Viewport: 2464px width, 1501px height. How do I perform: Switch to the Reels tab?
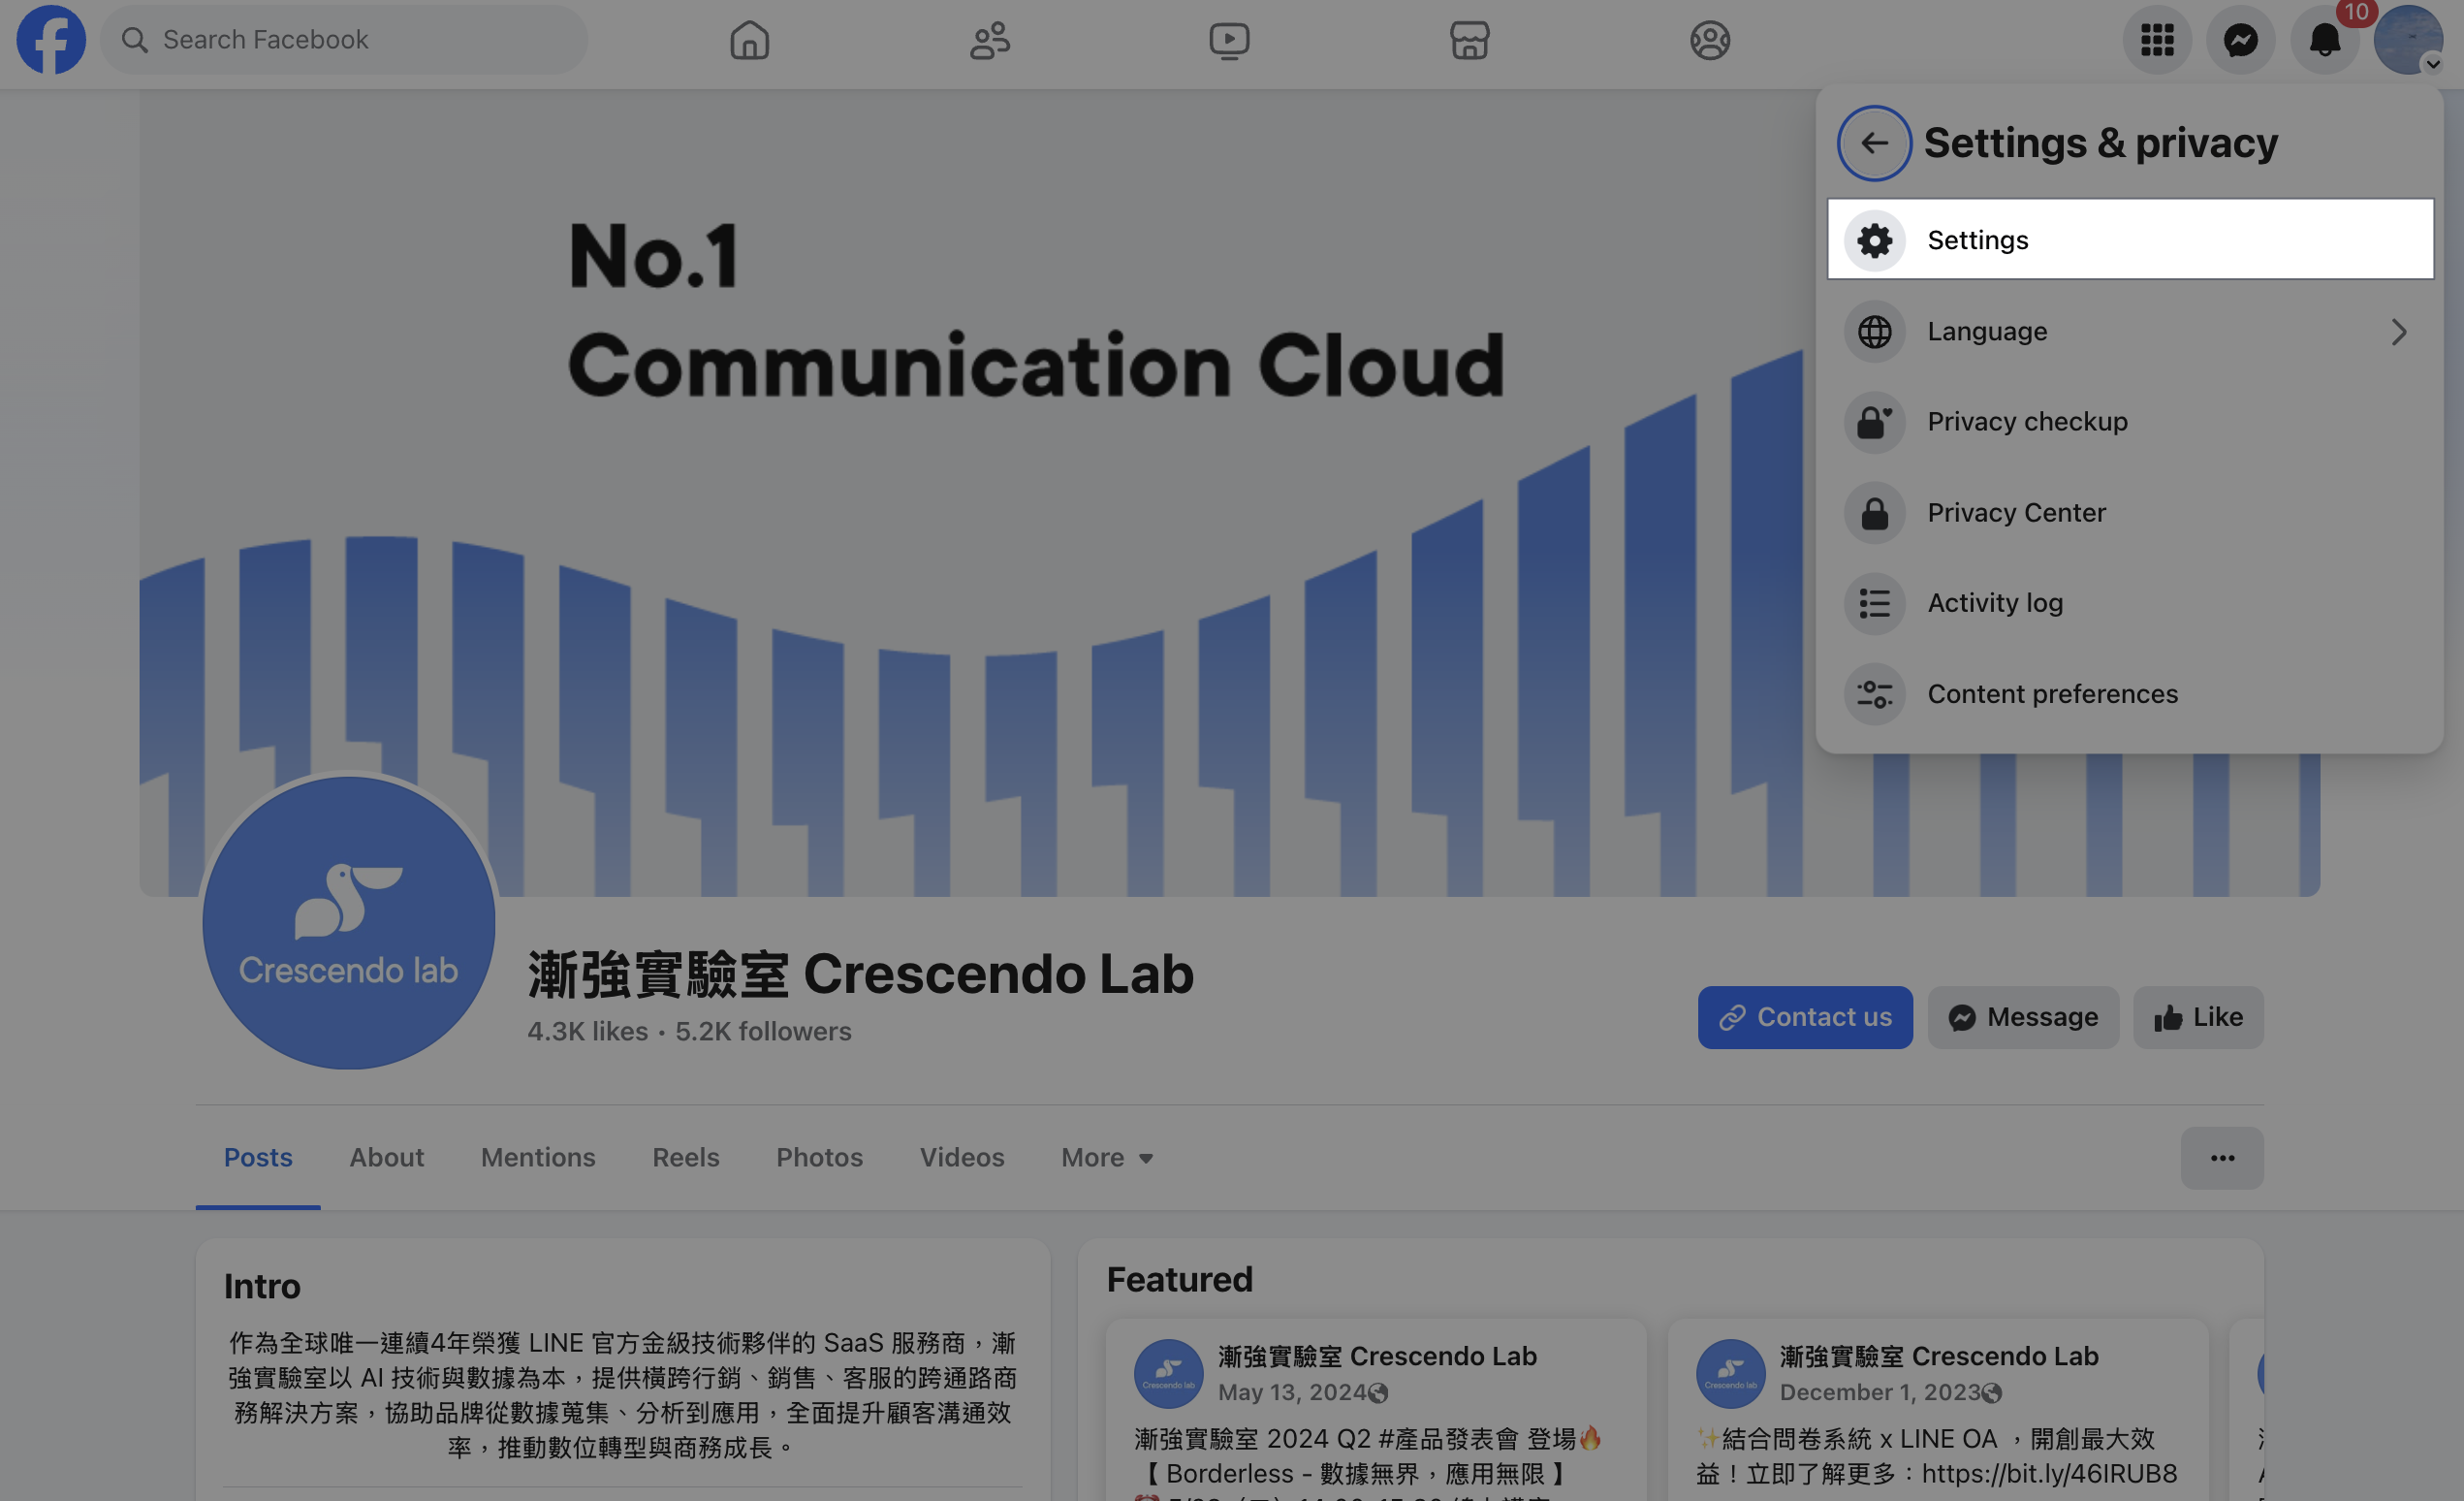(x=686, y=1157)
